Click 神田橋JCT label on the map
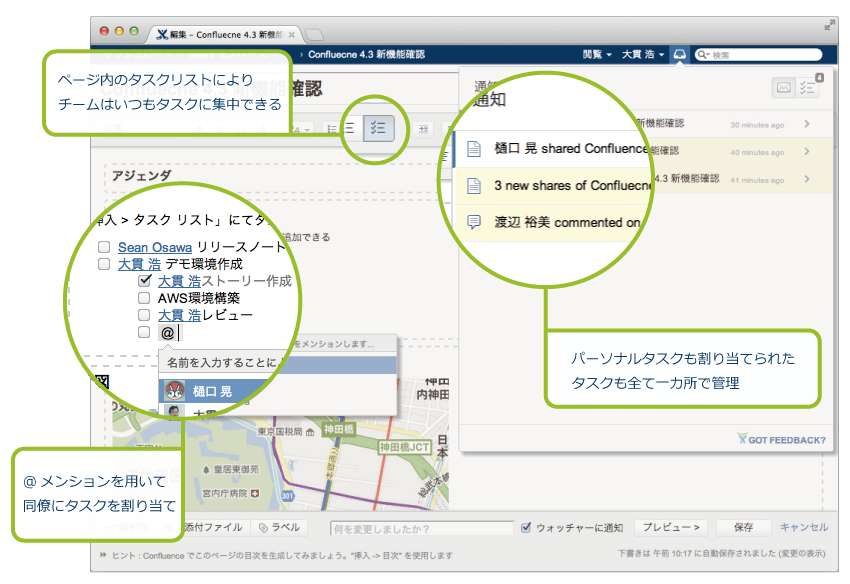This screenshot has width=850, height=584. pos(404,447)
